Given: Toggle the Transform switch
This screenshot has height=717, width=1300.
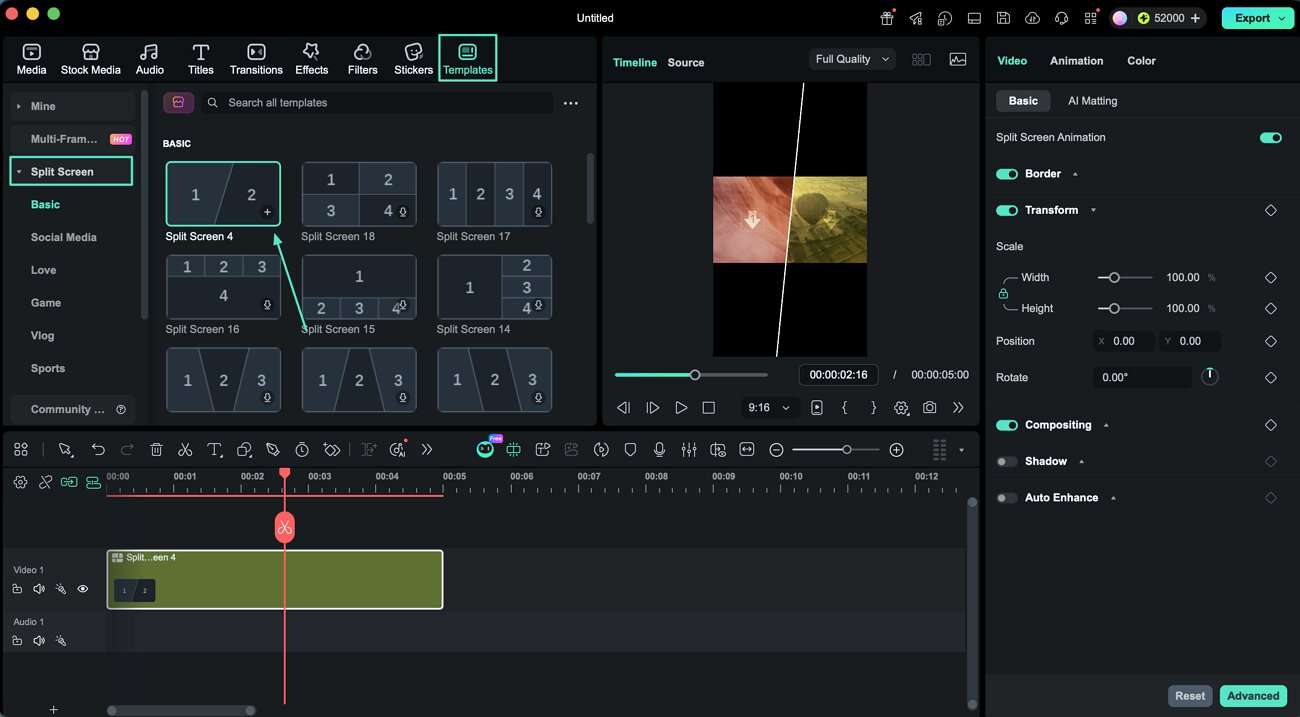Looking at the screenshot, I should [1007, 210].
